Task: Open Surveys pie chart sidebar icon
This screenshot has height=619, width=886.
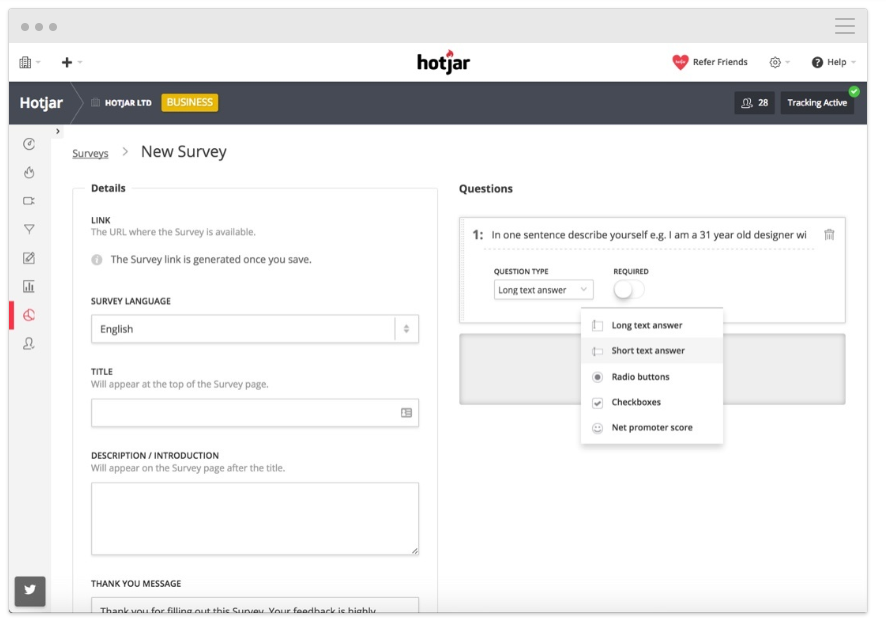Action: point(29,315)
